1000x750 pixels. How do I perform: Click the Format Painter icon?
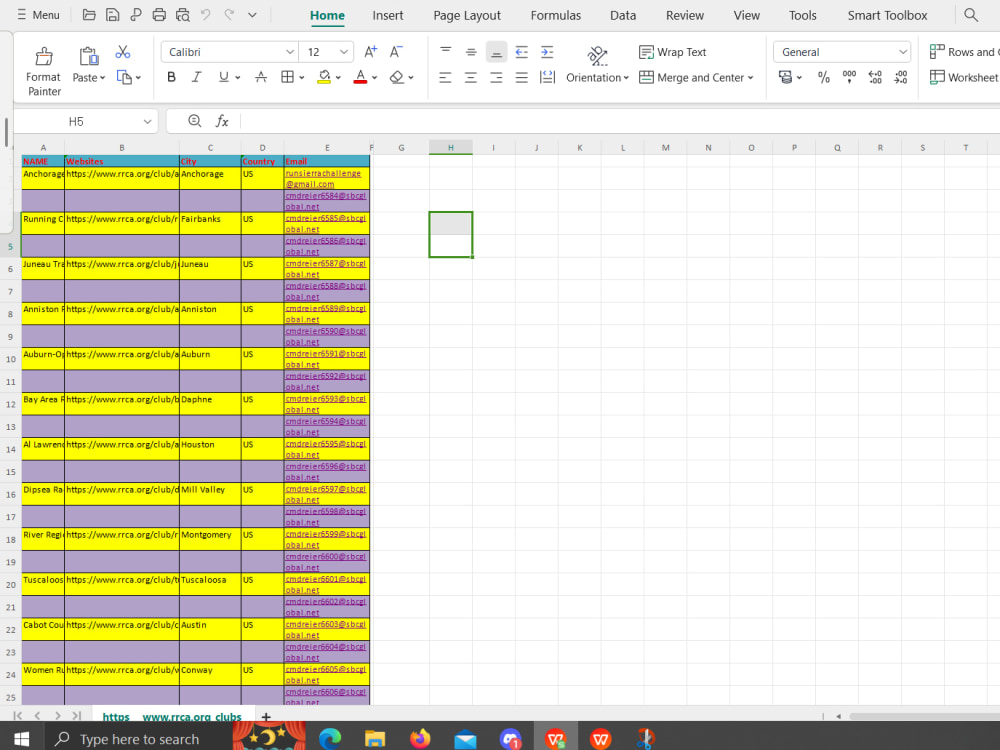(44, 56)
